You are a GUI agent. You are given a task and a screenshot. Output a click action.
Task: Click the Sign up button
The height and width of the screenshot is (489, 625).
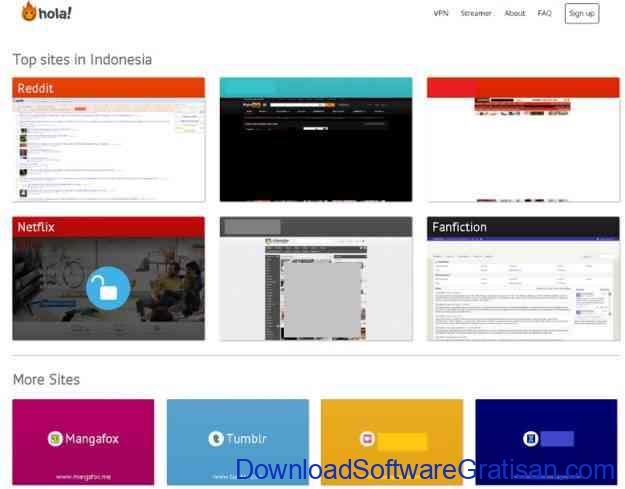582,14
